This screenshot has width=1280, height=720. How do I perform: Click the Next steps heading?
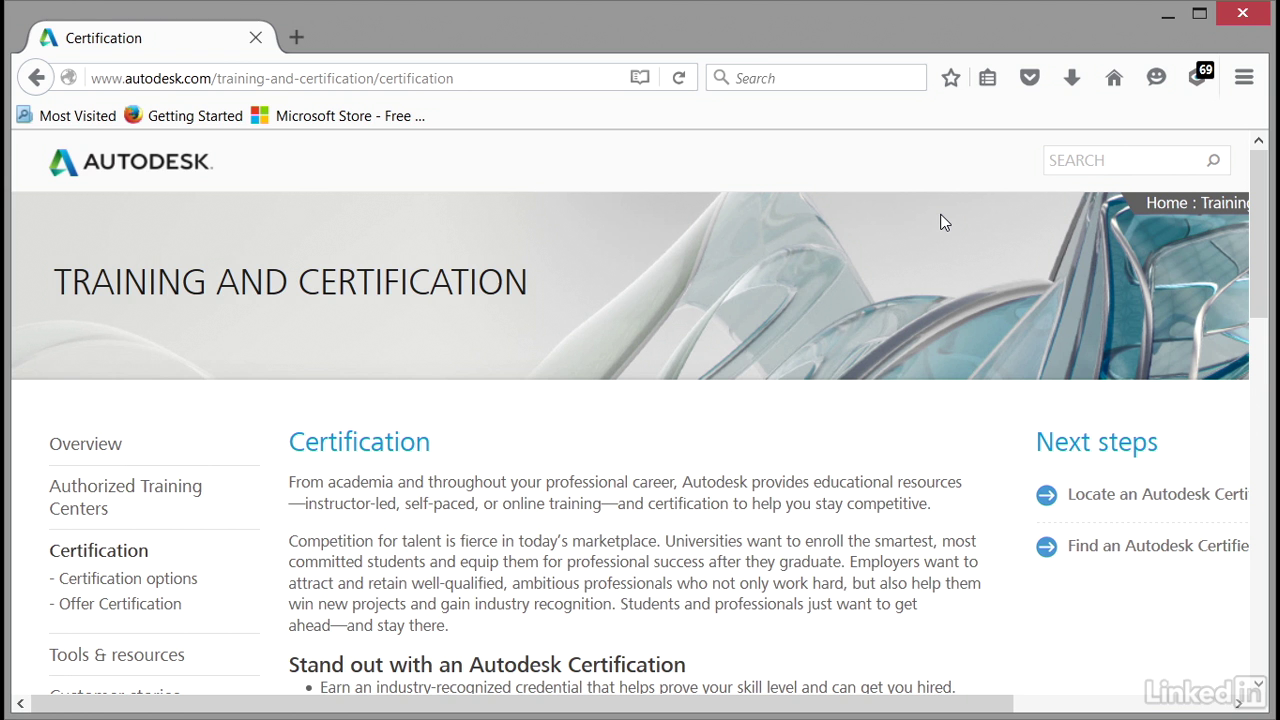(x=1096, y=442)
